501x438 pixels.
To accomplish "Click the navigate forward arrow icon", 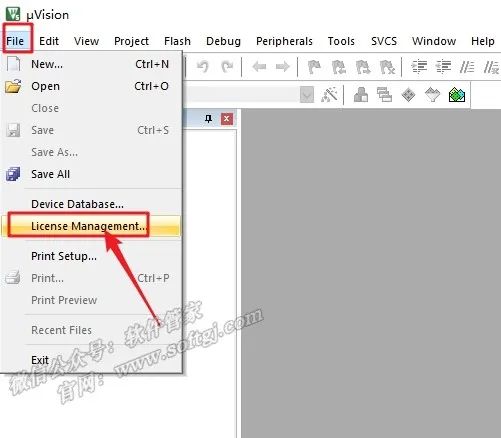I will [283, 67].
